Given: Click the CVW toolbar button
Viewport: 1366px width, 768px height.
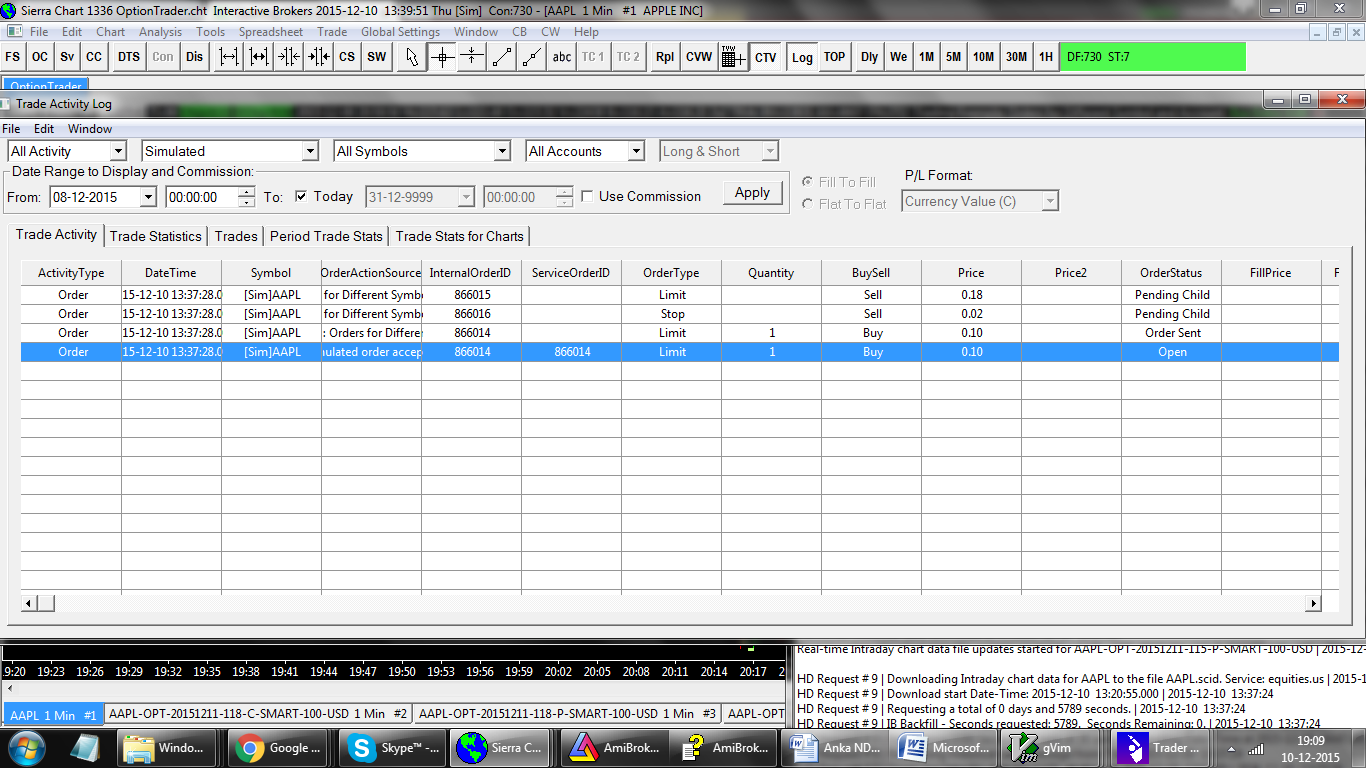Looking at the screenshot, I should pyautogui.click(x=699, y=57).
